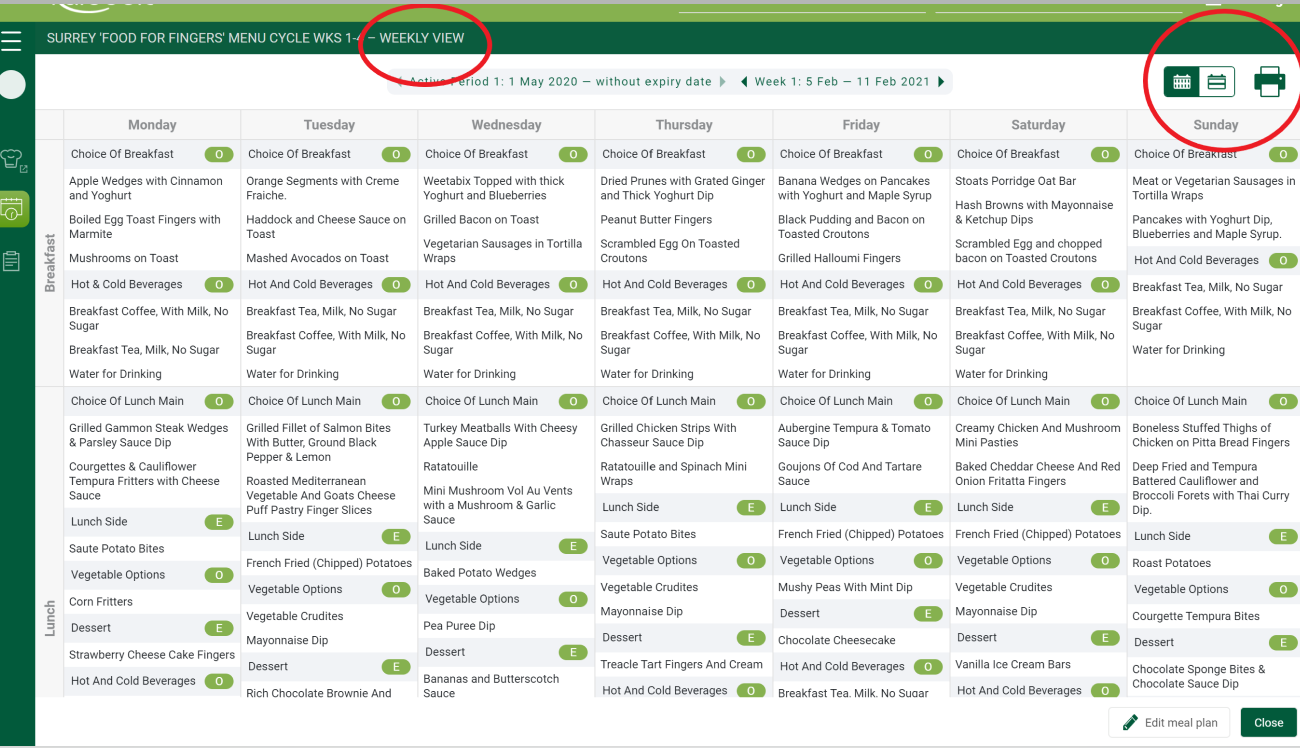Select the Wednesday column header
The height and width of the screenshot is (748, 1300).
point(506,125)
